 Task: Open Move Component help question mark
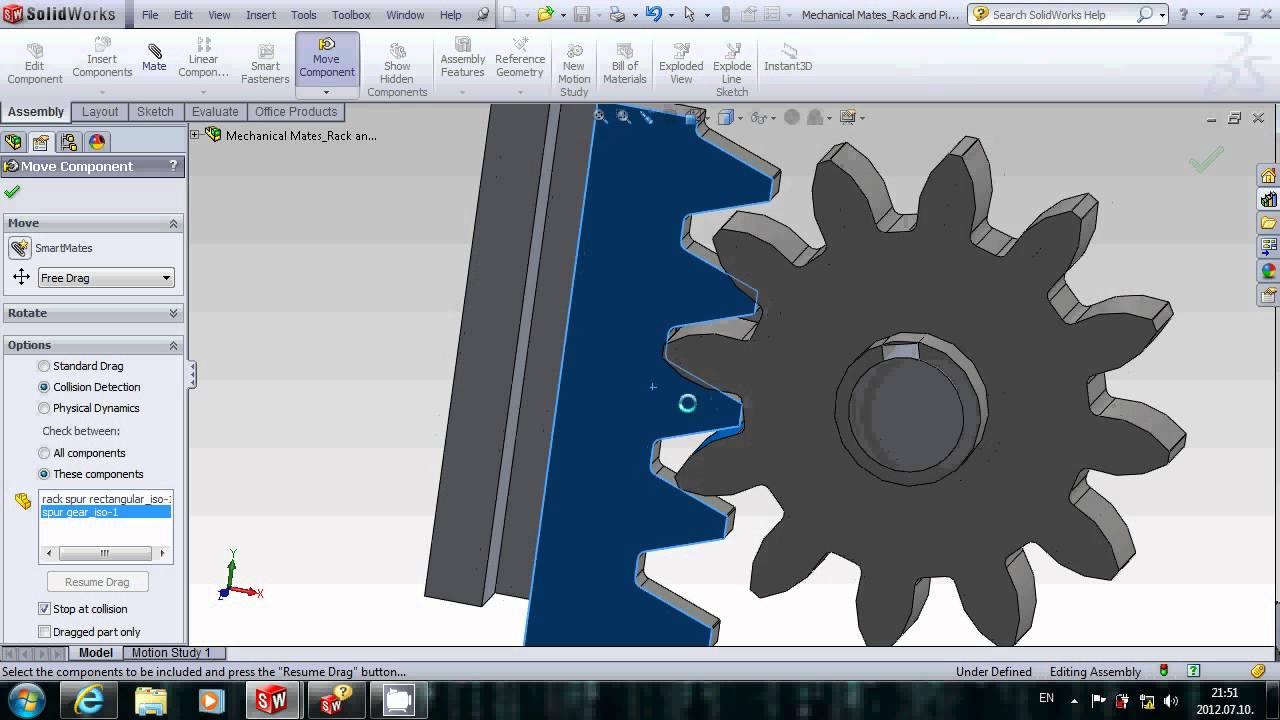tap(173, 166)
